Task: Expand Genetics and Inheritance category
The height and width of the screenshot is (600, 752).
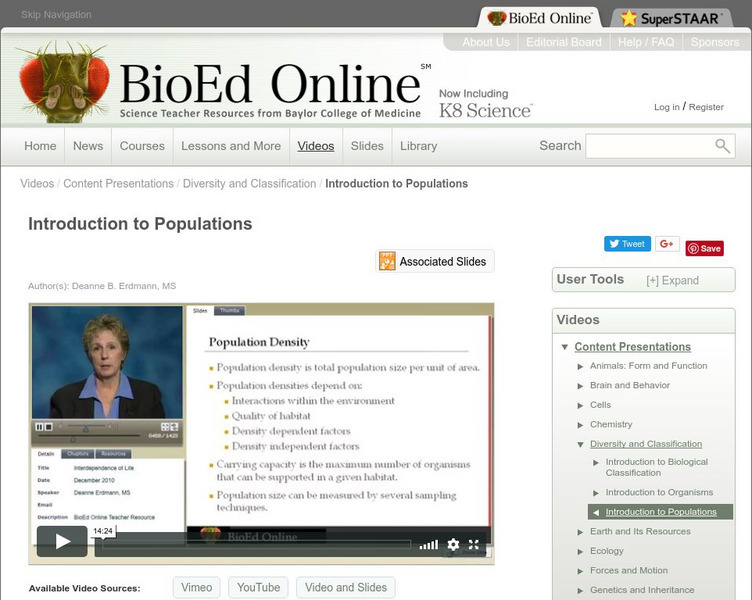Action: (580, 590)
